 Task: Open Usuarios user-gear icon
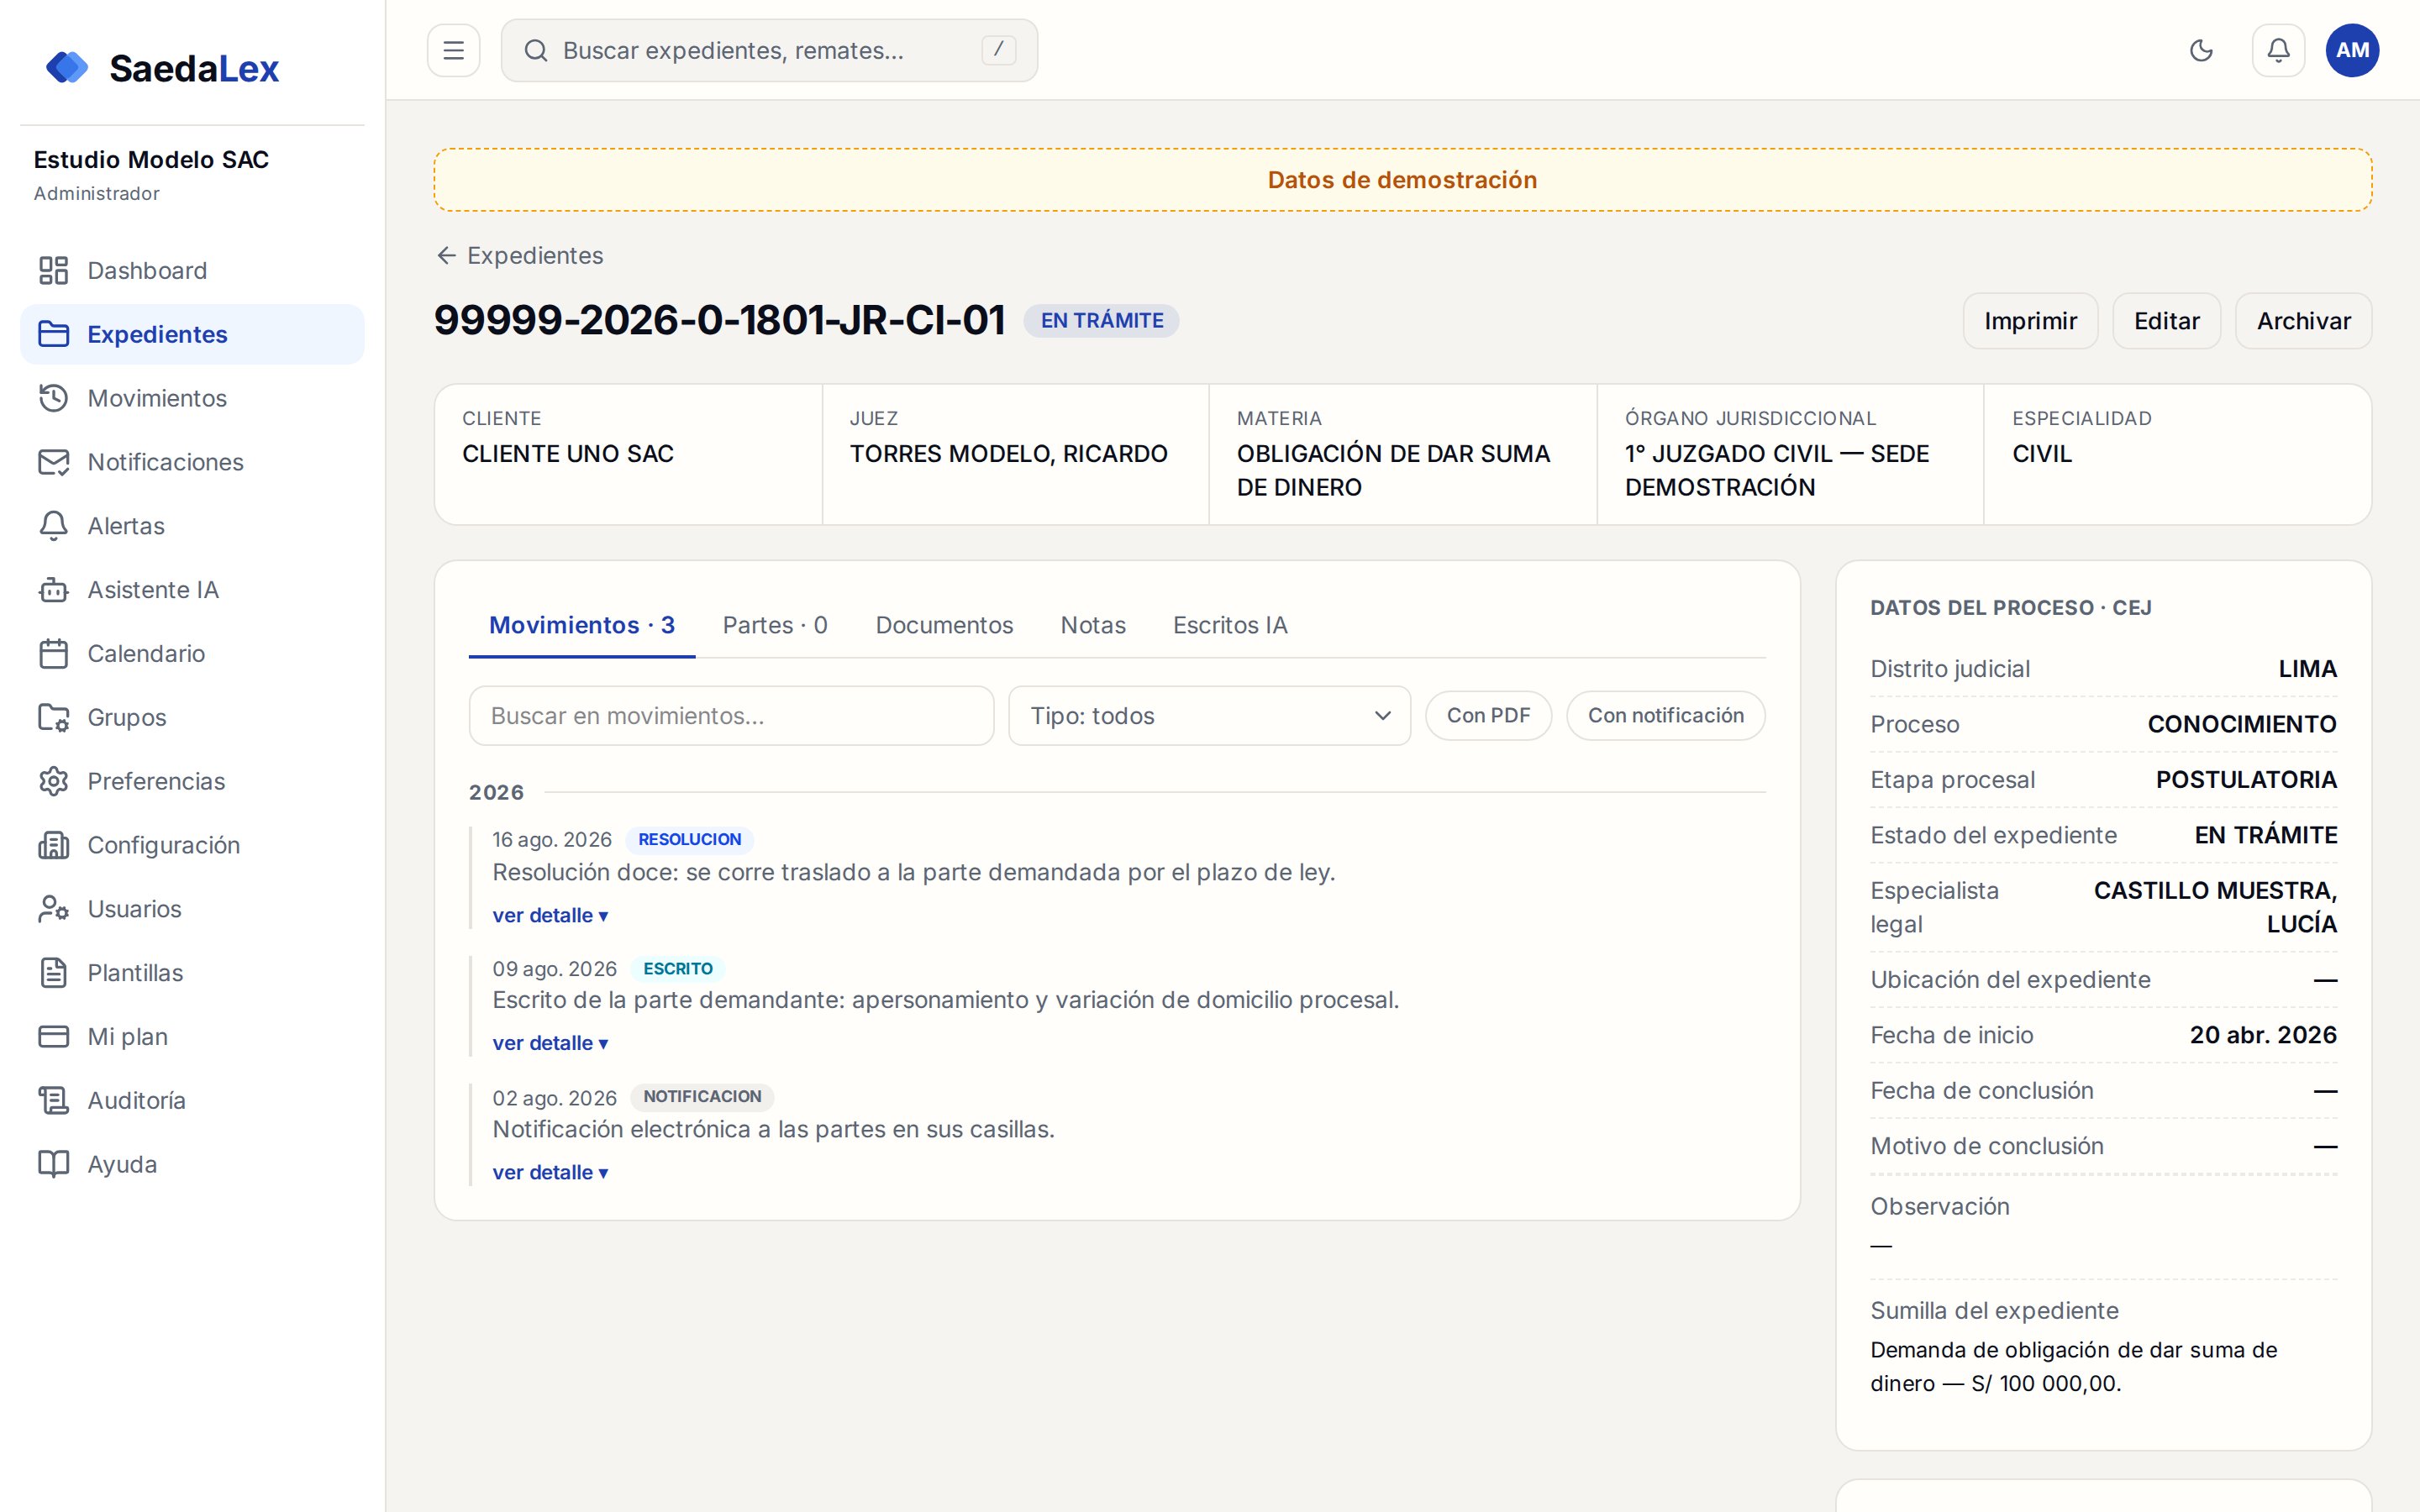[x=53, y=909]
